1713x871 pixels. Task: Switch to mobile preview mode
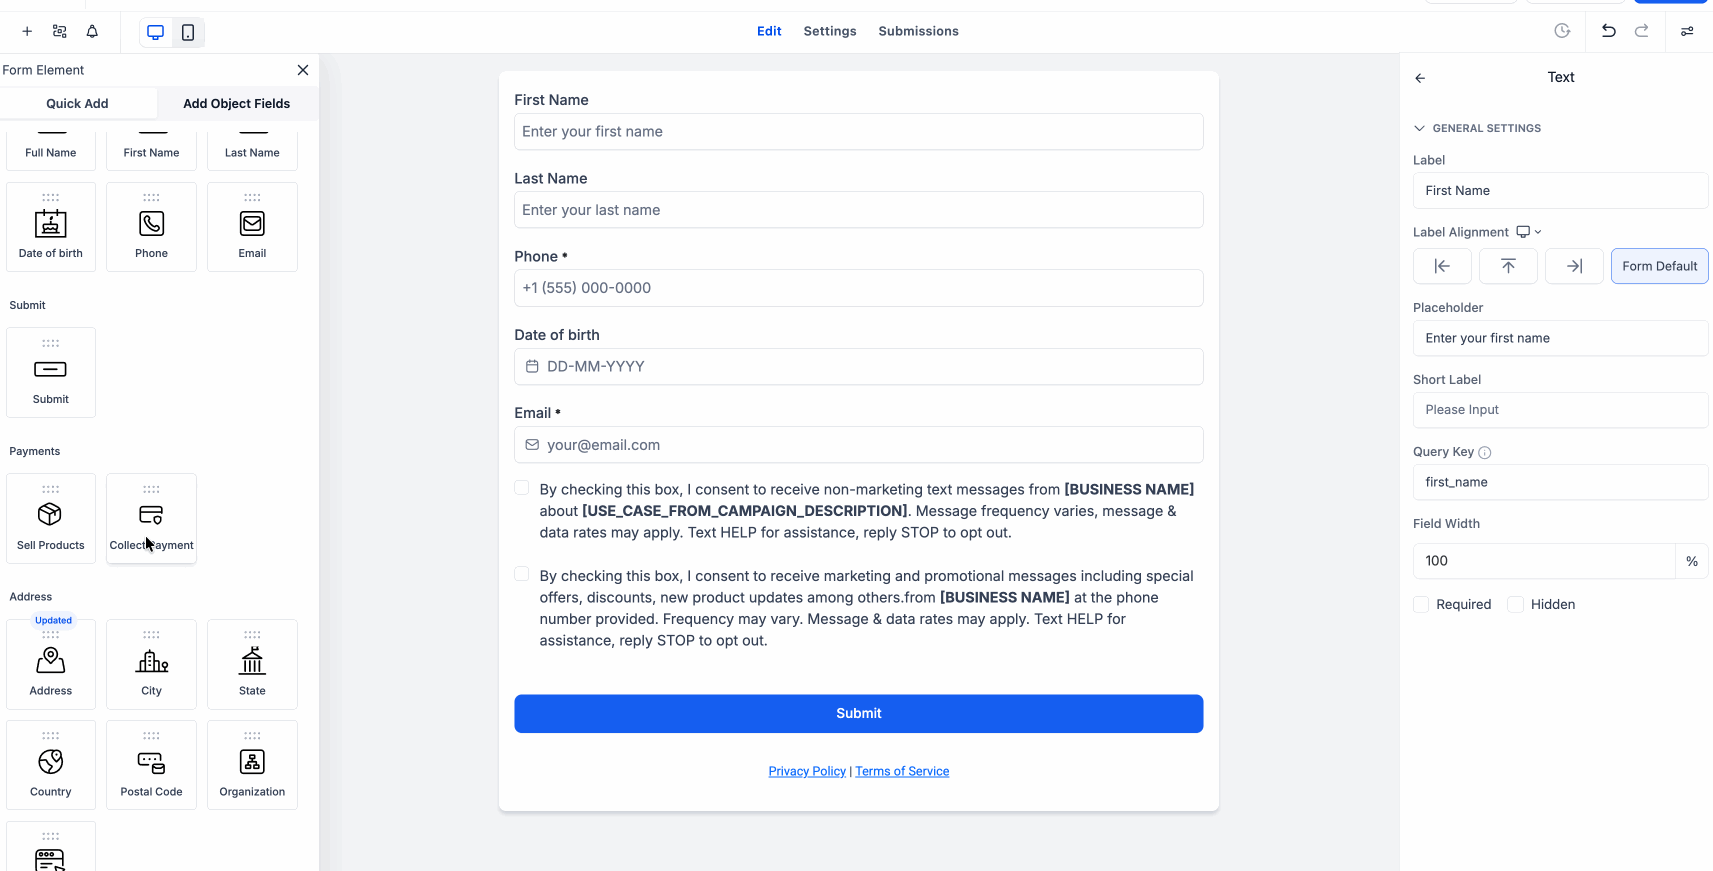[x=188, y=31]
